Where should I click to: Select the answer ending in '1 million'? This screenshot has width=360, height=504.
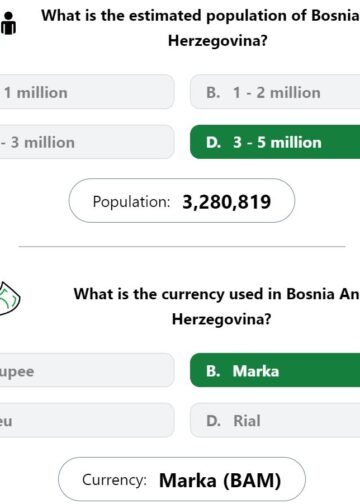[87, 92]
